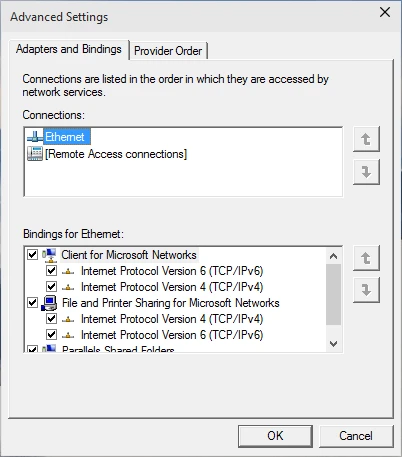Screen dimensions: 402x457
Task: Uncheck Client for Microsoft Networks binding
Action: [x=32, y=255]
